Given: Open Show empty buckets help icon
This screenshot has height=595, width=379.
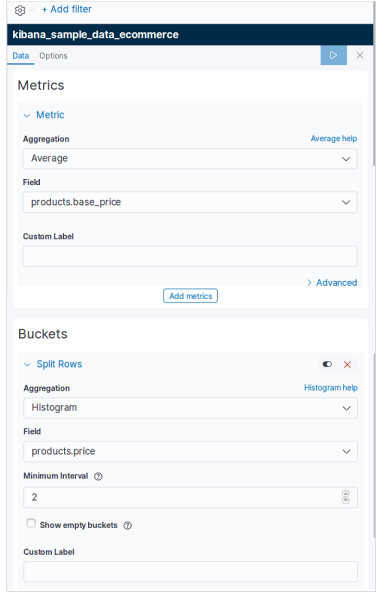Looking at the screenshot, I should pos(127,525).
